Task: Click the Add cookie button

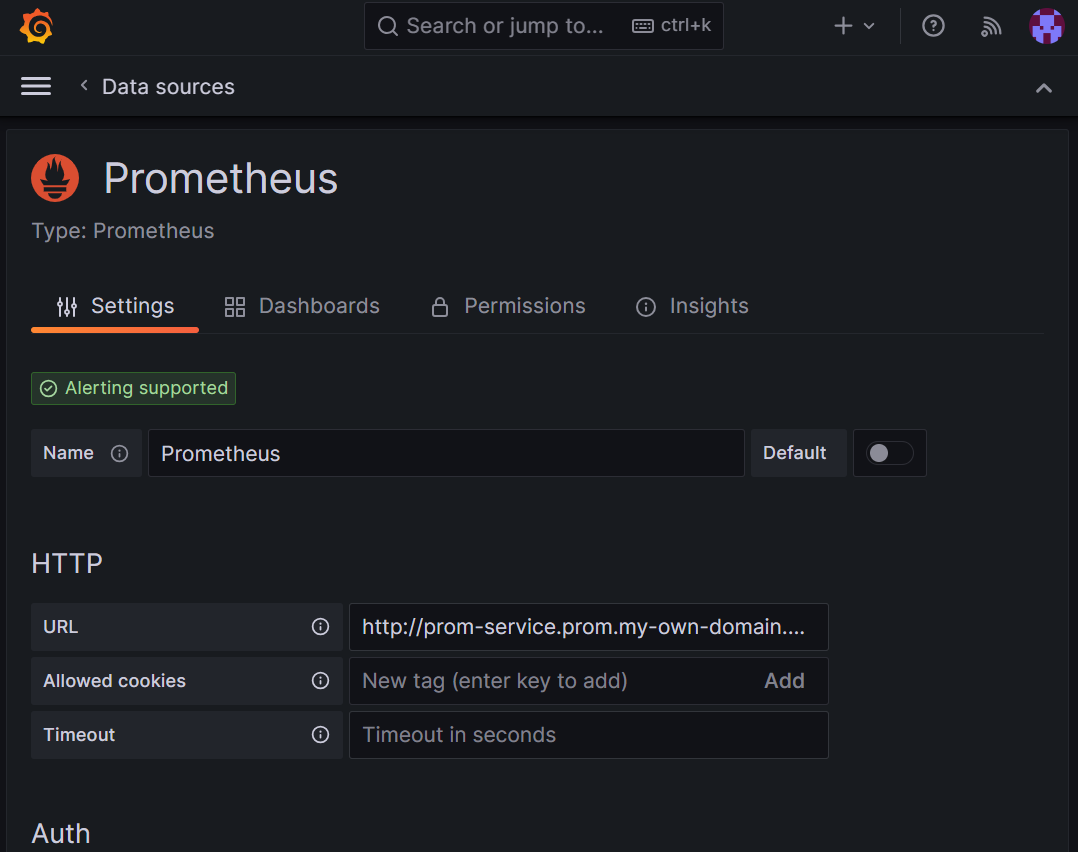Action: click(x=785, y=681)
